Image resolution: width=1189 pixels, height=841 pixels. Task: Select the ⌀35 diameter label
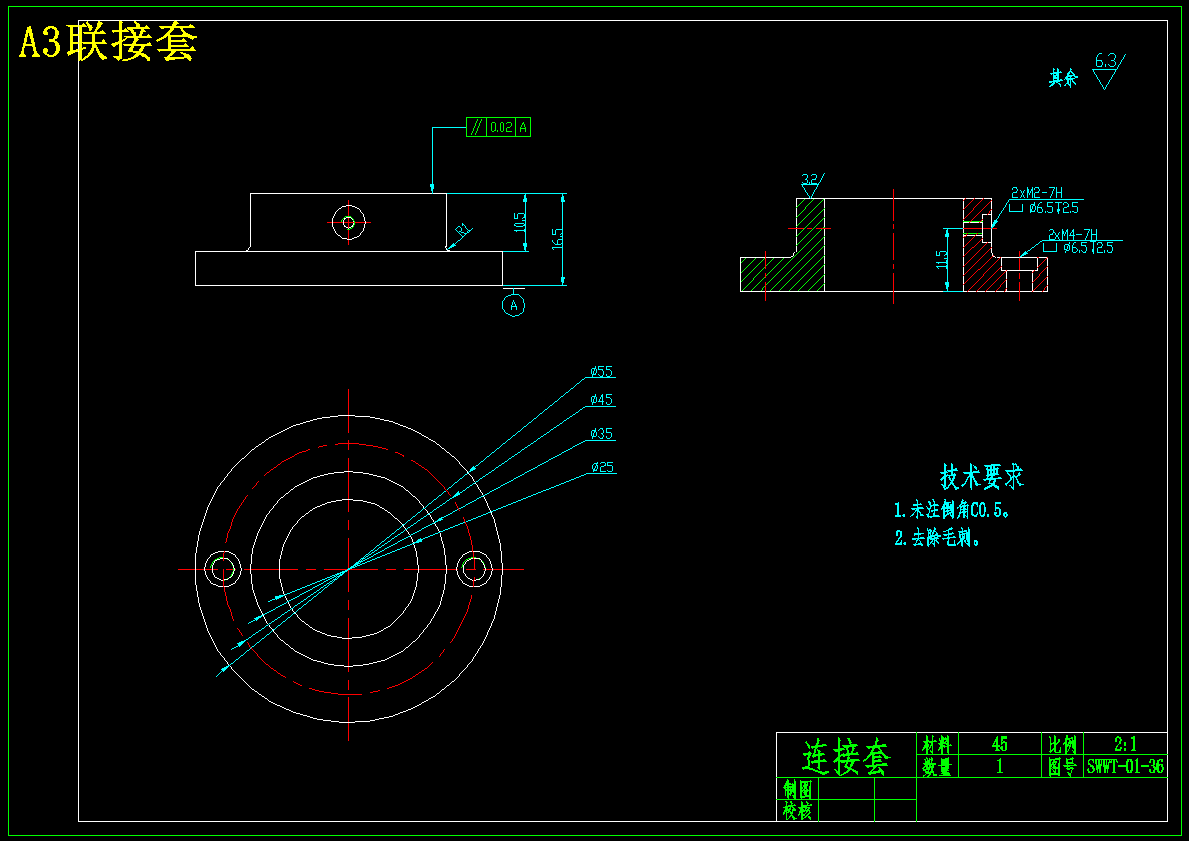coord(601,434)
